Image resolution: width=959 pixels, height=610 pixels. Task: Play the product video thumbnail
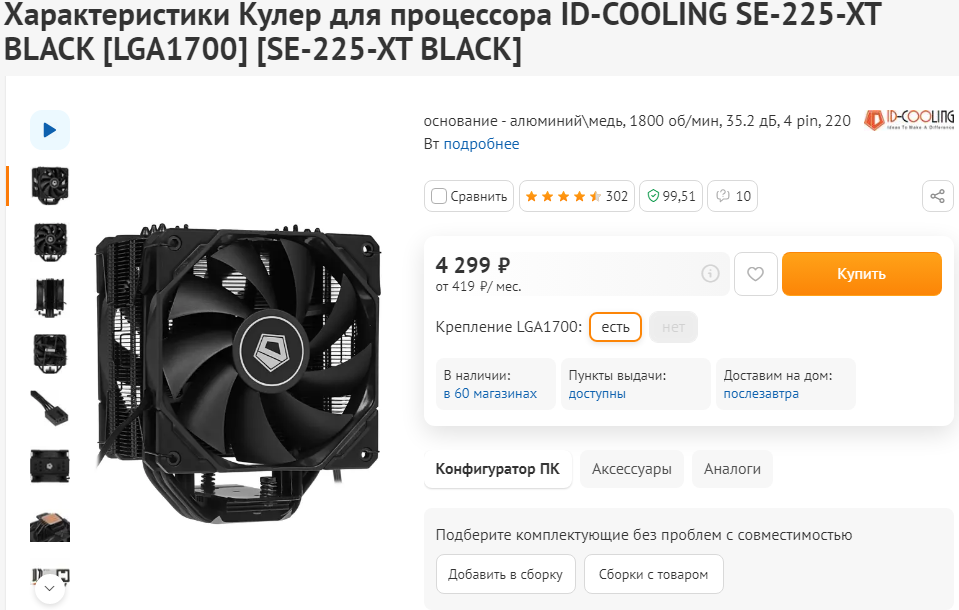pos(50,130)
